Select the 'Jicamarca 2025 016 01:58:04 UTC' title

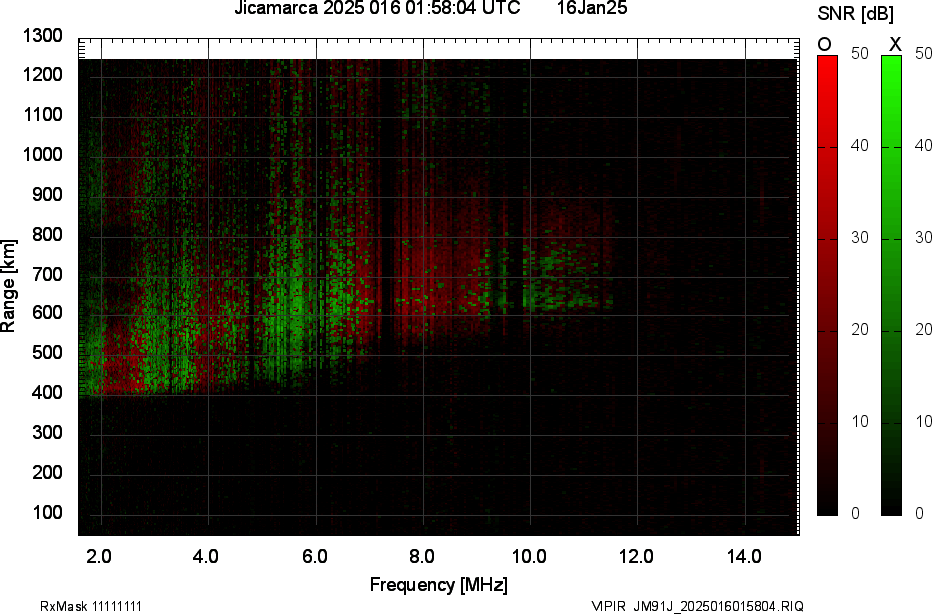[377, 8]
